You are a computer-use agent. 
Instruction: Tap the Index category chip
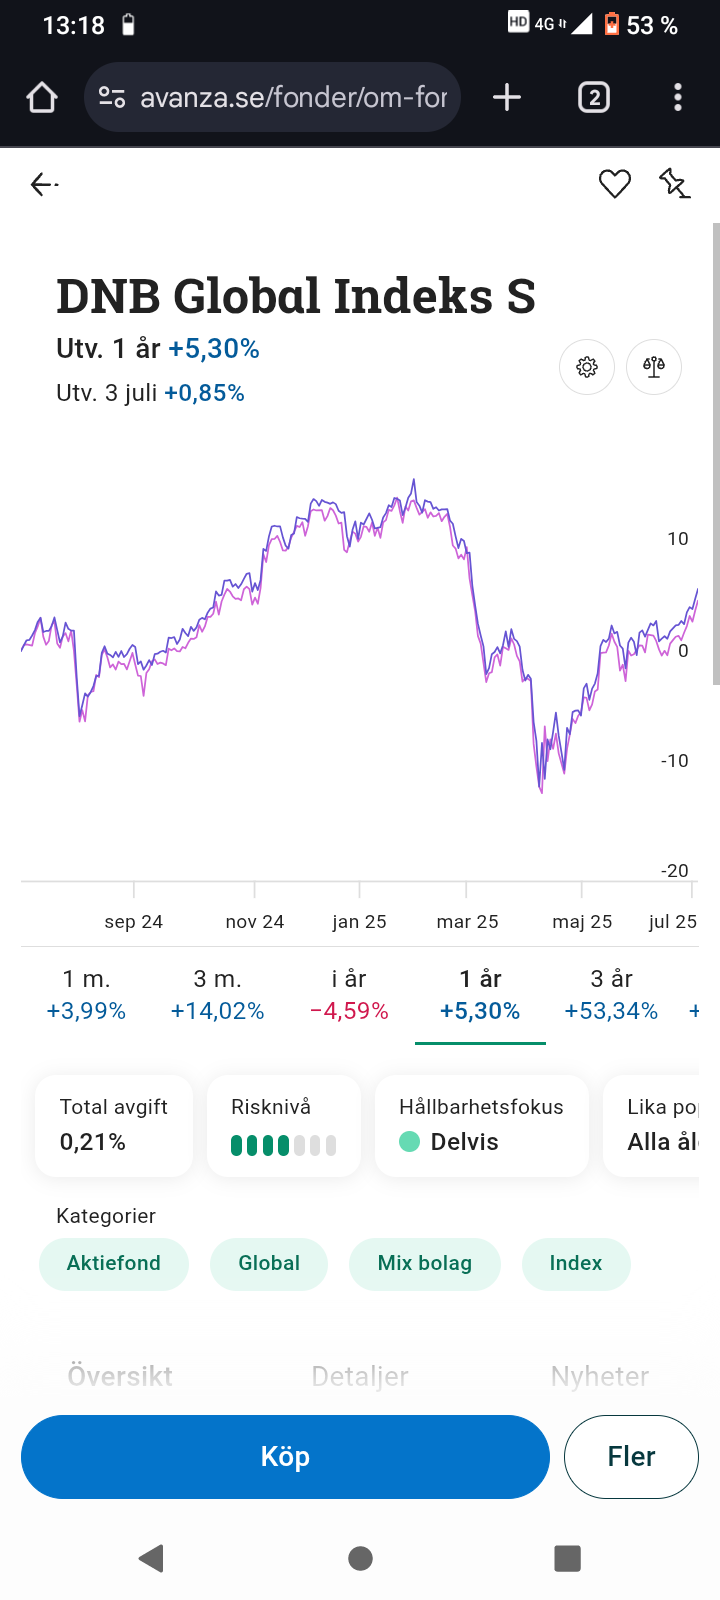click(x=576, y=1263)
